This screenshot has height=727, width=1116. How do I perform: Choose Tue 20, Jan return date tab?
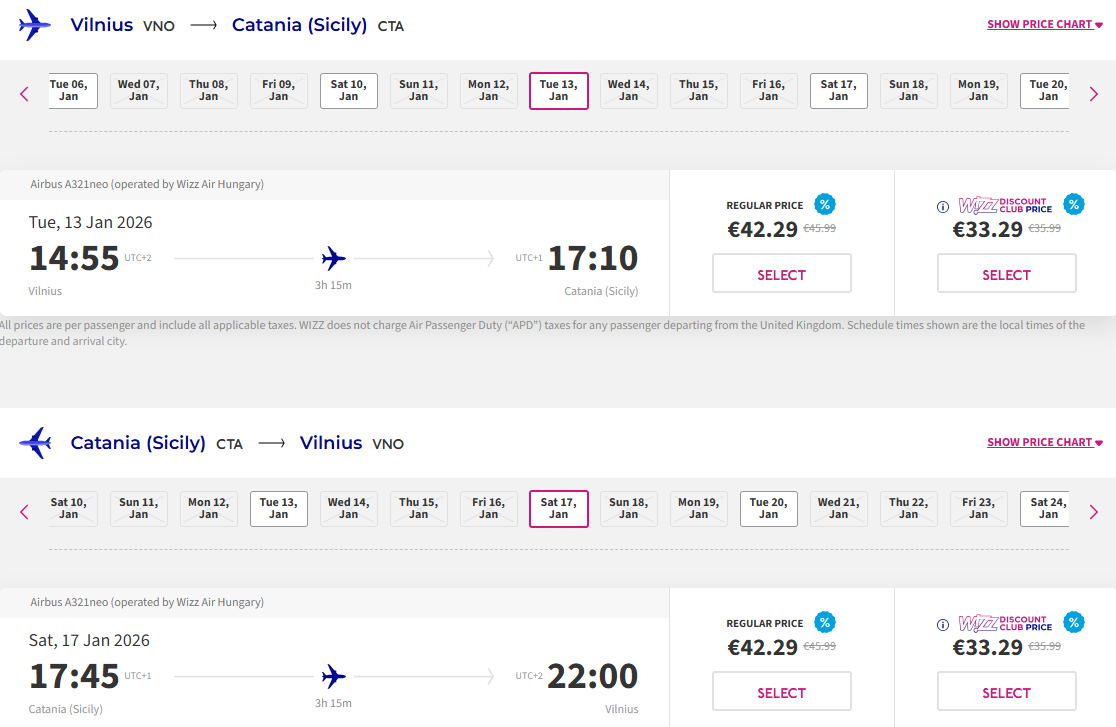point(769,509)
